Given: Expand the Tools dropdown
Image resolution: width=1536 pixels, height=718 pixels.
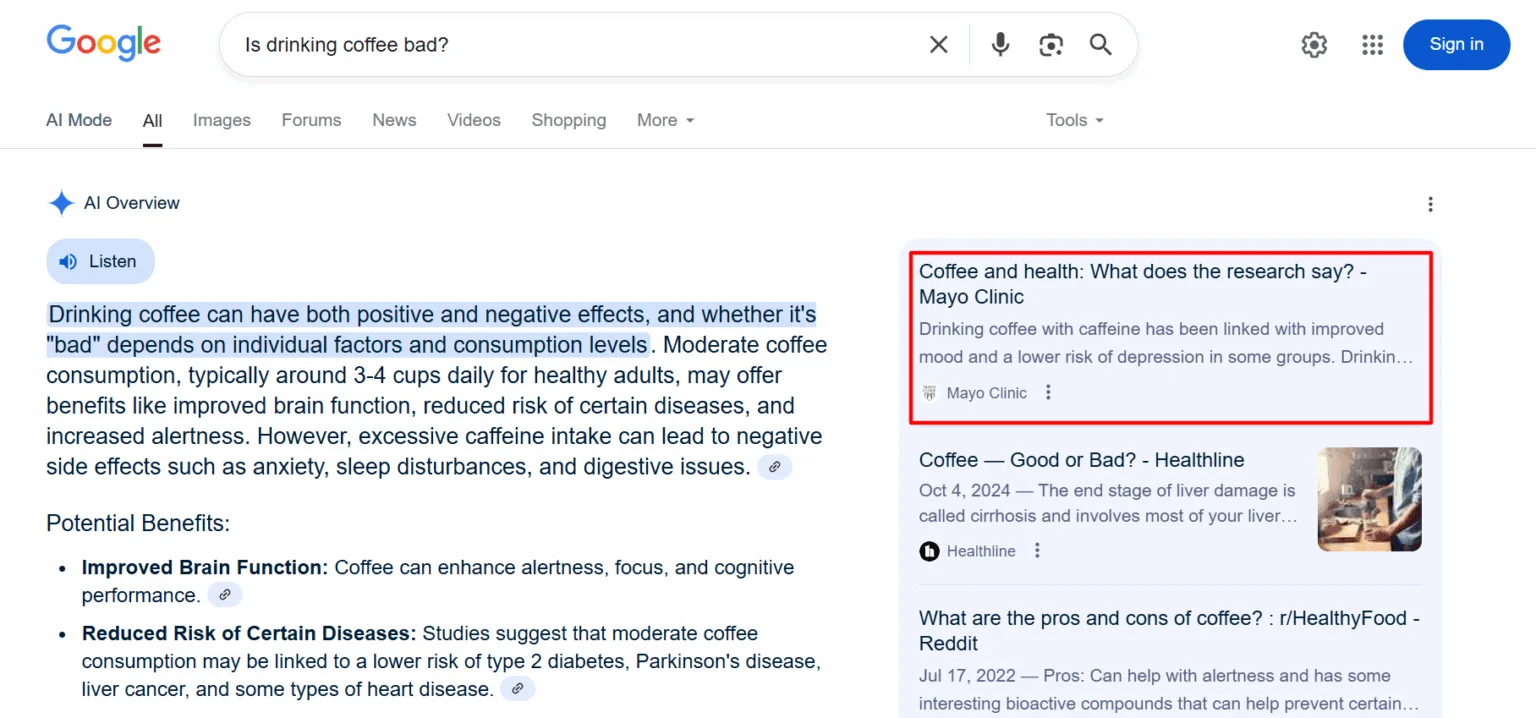Looking at the screenshot, I should pyautogui.click(x=1075, y=120).
